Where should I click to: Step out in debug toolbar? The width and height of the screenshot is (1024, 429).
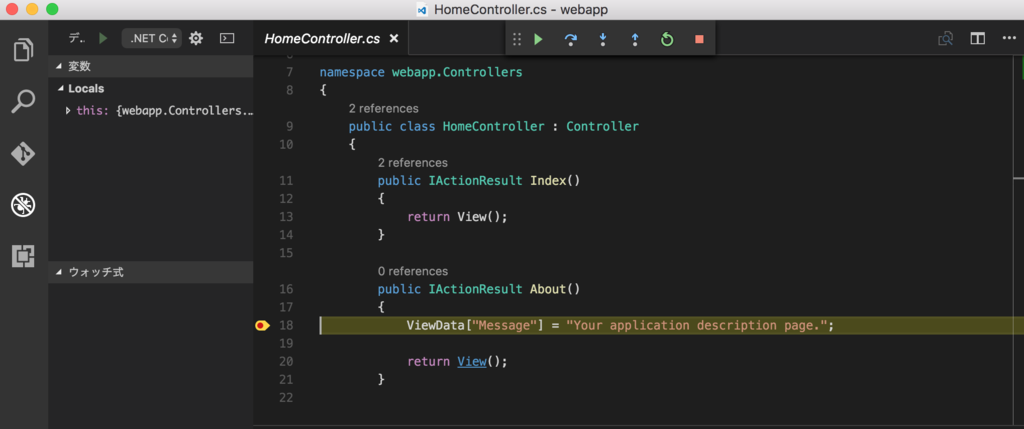[634, 40]
